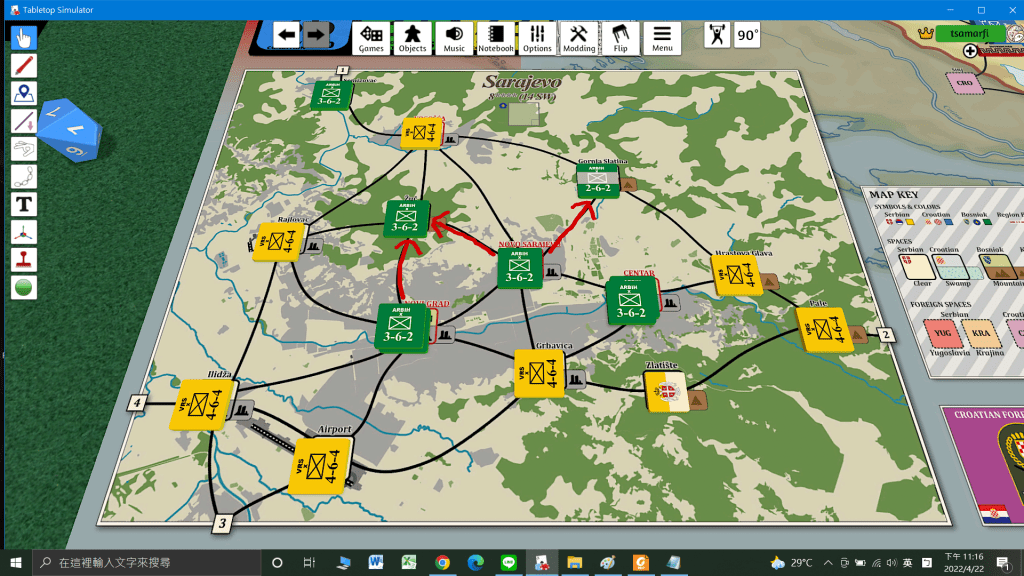The image size is (1024, 576).
Task: Open the Notebook panel
Action: (x=496, y=38)
